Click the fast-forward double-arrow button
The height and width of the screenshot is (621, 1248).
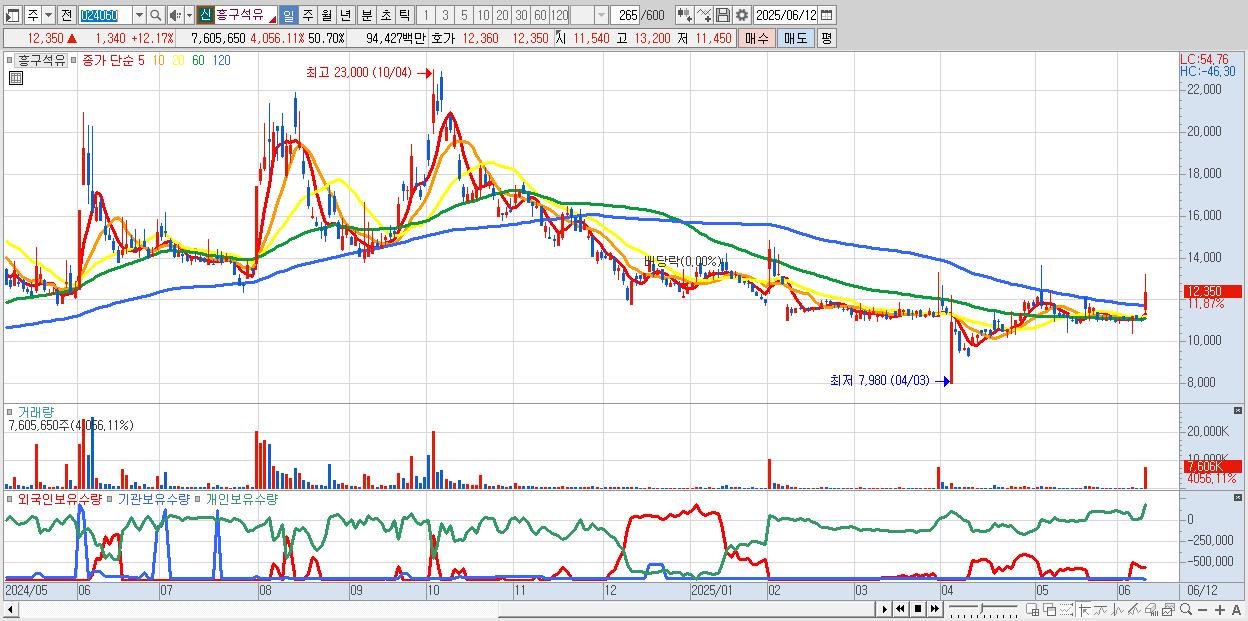tap(934, 609)
